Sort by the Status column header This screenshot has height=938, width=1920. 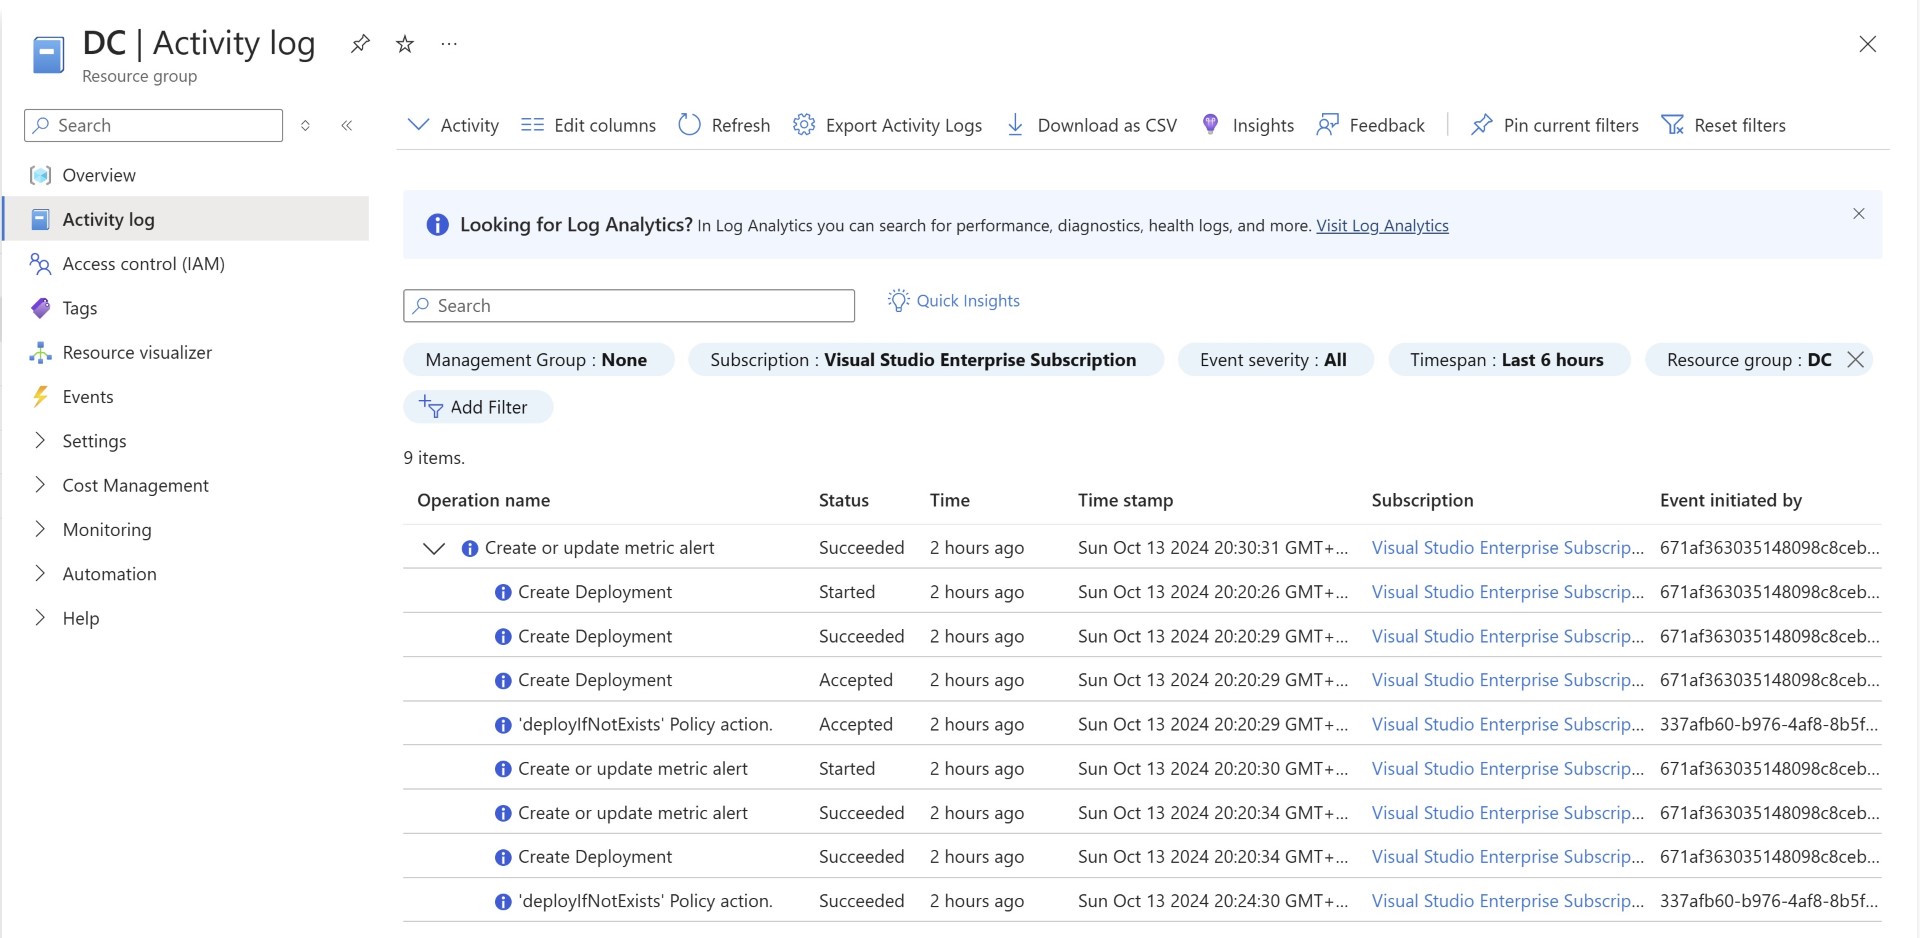pos(843,500)
